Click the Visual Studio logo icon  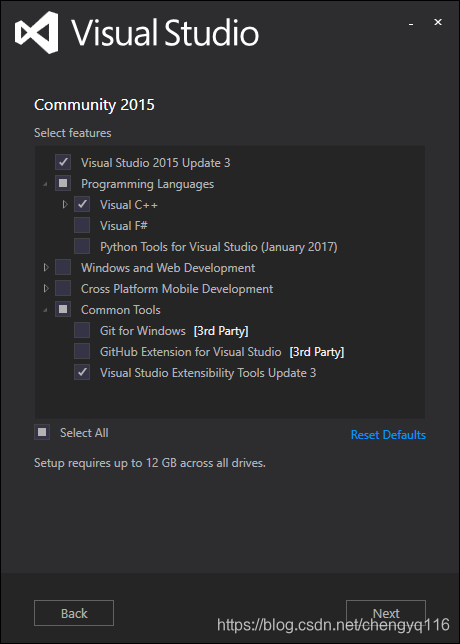(36, 32)
